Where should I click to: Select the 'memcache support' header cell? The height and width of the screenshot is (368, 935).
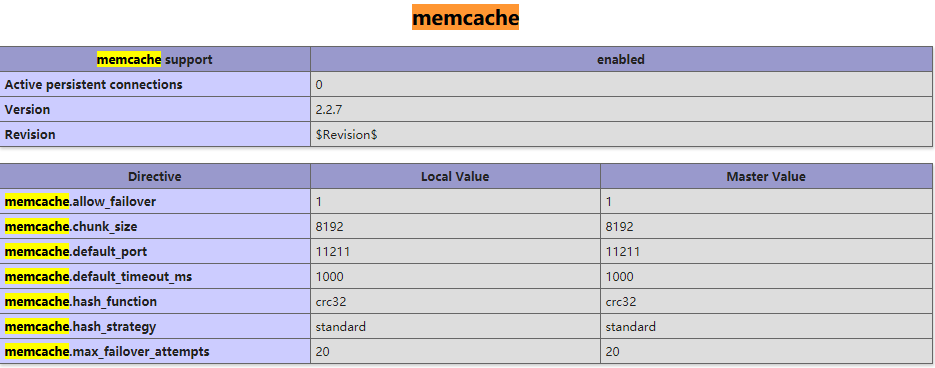[155, 60]
